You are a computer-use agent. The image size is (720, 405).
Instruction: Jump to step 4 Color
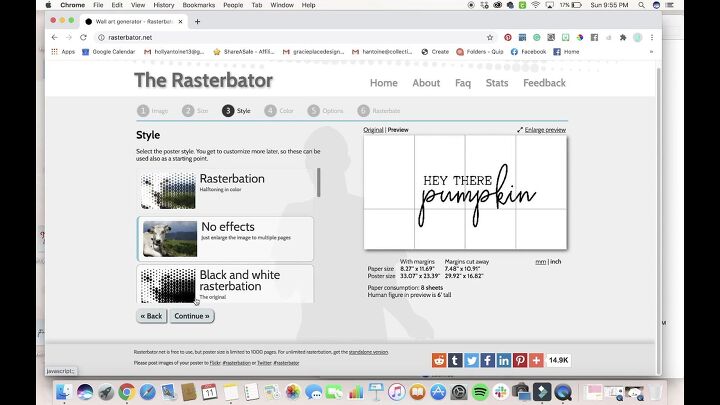[x=279, y=111]
